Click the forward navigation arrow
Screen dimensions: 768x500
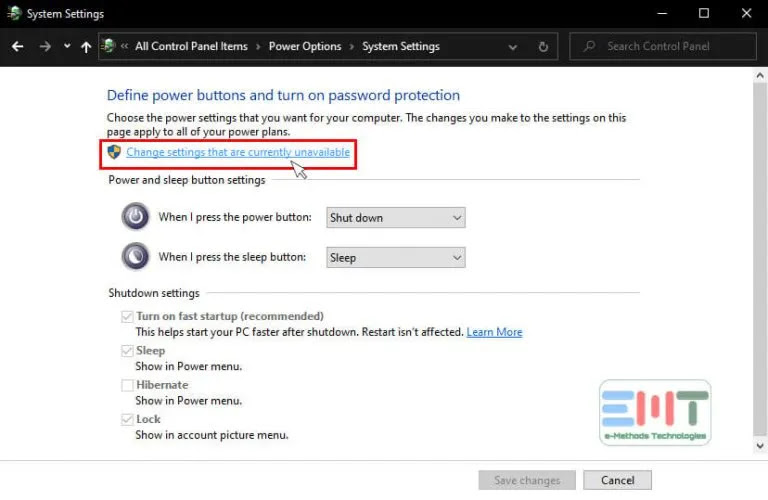click(x=45, y=47)
